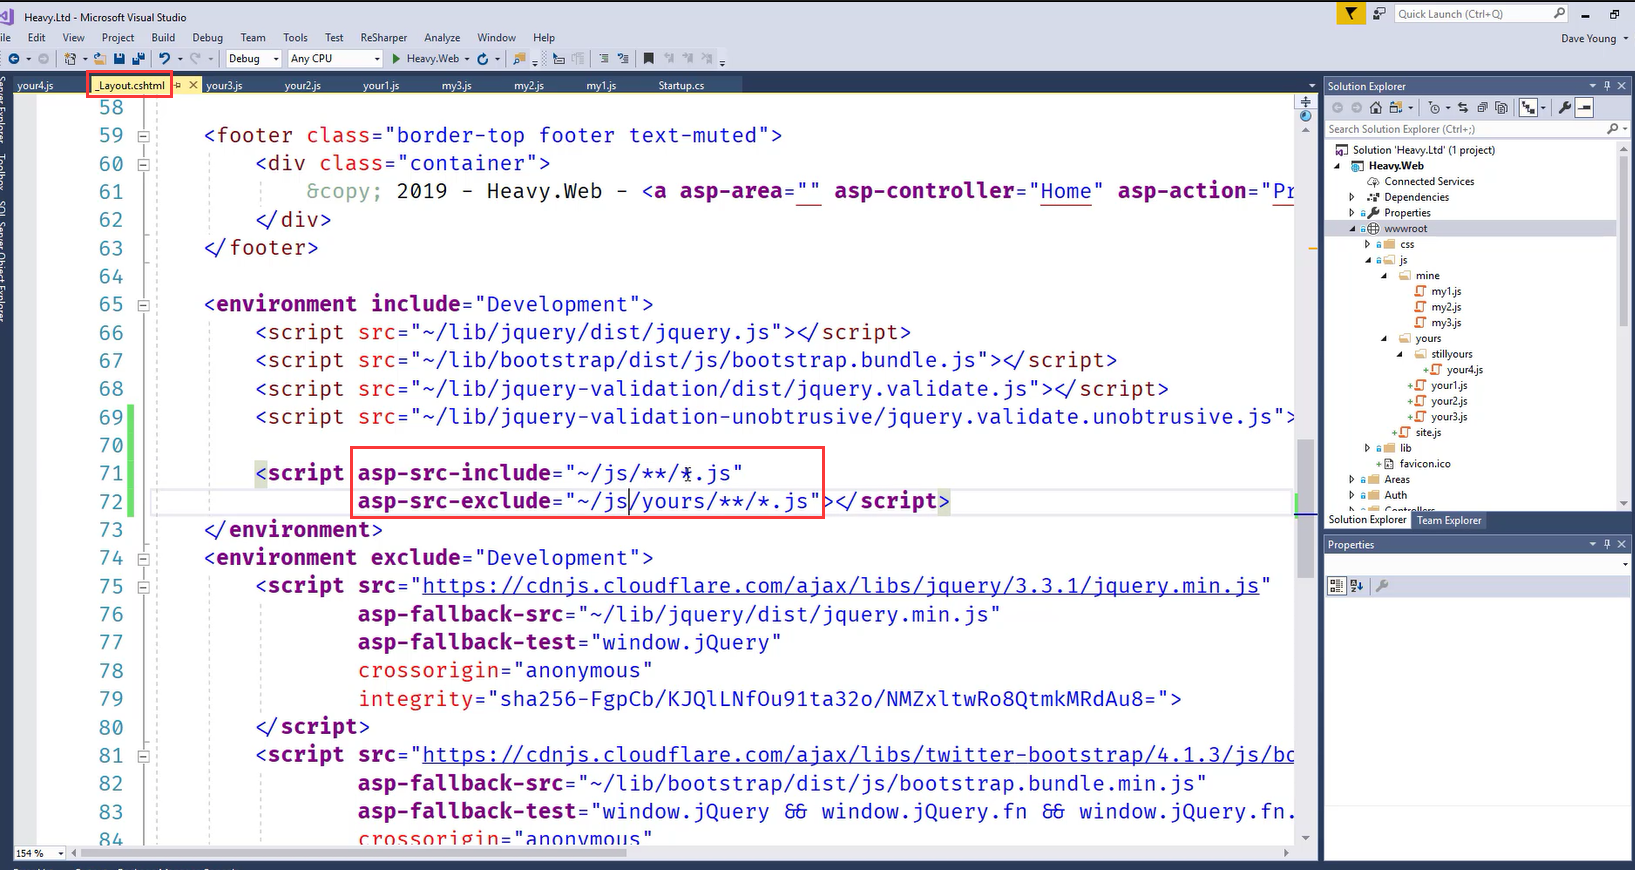Click Solution Explorer Properties wrench icon

[x=1565, y=108]
